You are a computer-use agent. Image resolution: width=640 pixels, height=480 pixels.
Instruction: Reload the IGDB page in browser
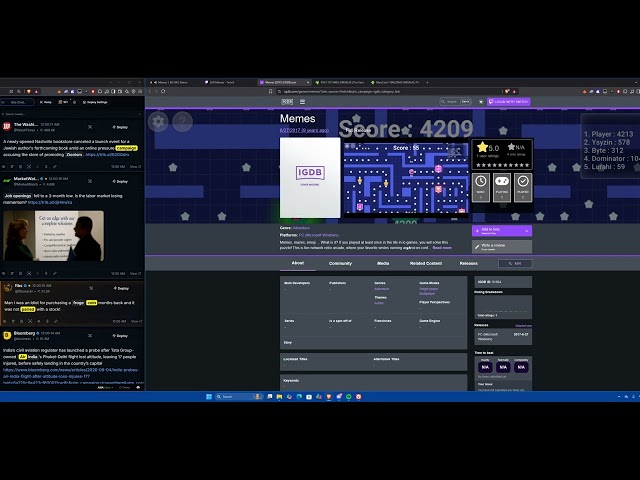coord(163,91)
